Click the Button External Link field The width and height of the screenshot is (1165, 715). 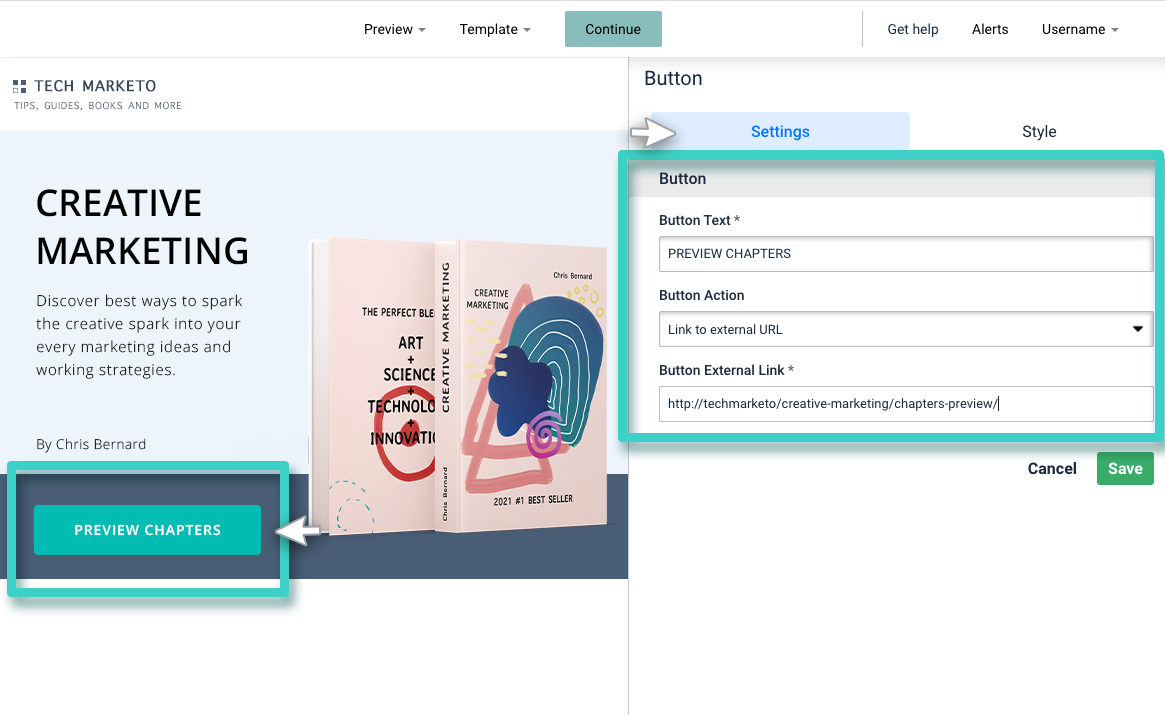(x=906, y=404)
